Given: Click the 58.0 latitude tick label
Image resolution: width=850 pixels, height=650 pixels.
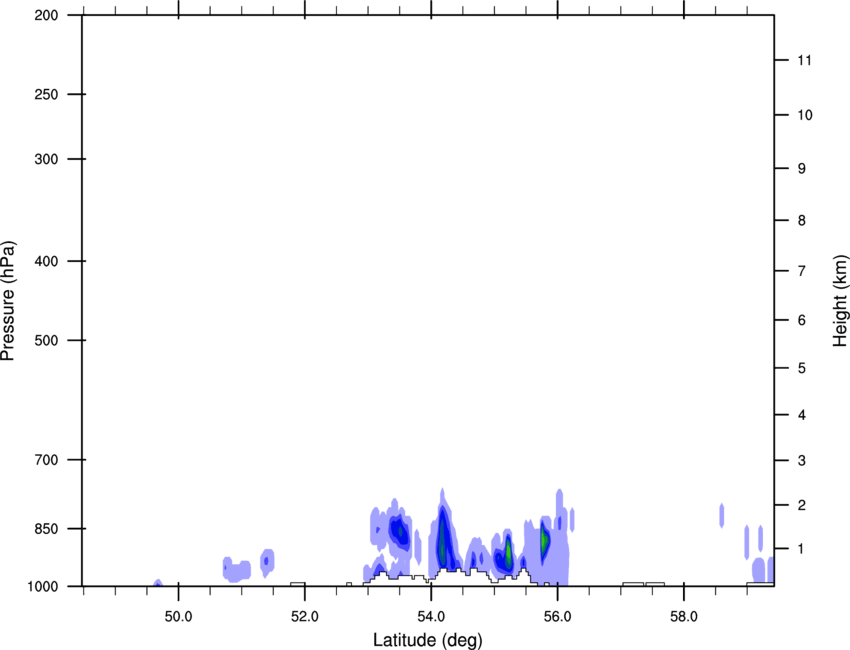Looking at the screenshot, I should click(x=684, y=617).
